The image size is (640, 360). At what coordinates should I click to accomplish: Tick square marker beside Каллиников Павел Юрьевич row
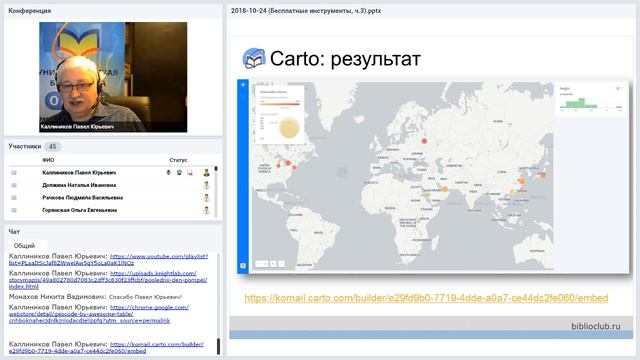[14, 173]
